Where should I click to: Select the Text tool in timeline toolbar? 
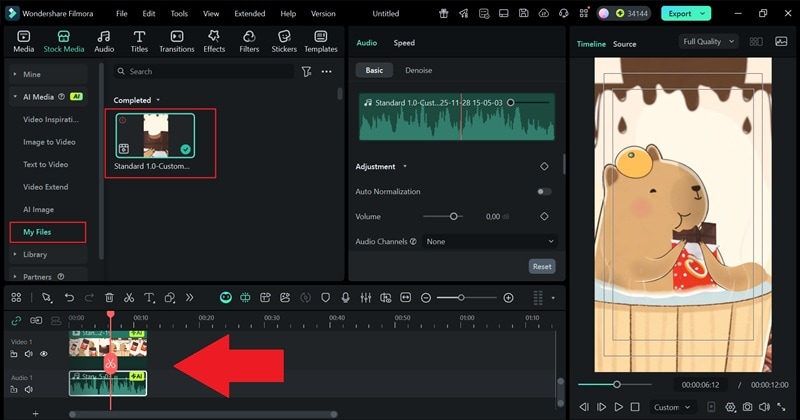[149, 298]
